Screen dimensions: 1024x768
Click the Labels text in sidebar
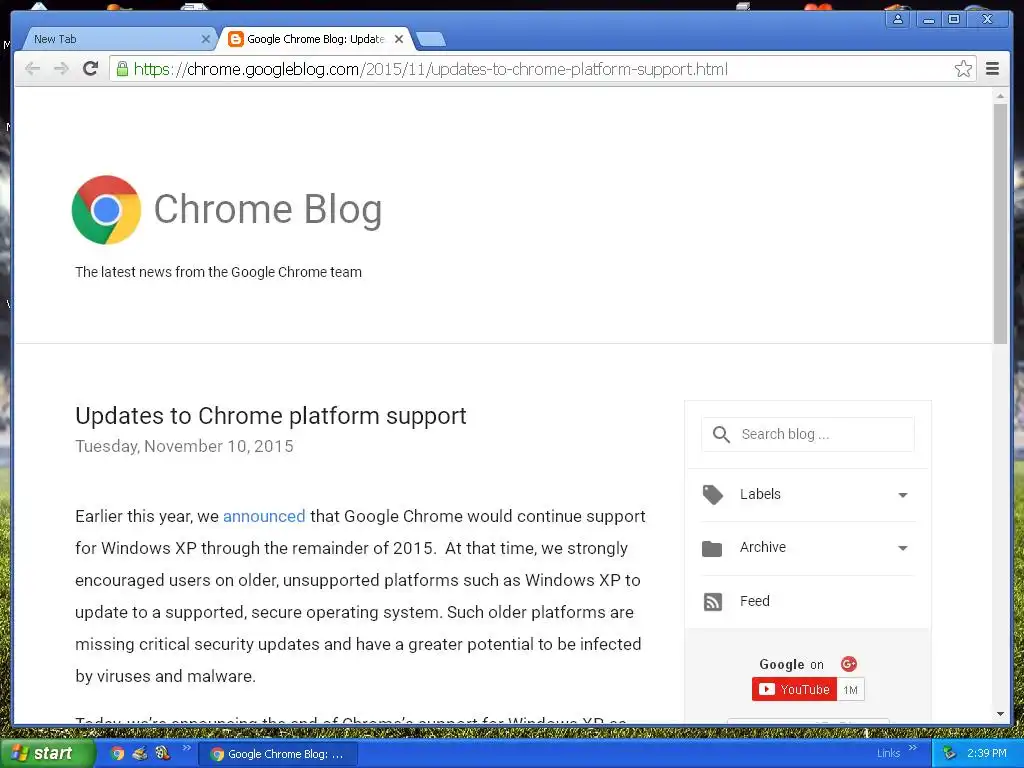click(760, 494)
